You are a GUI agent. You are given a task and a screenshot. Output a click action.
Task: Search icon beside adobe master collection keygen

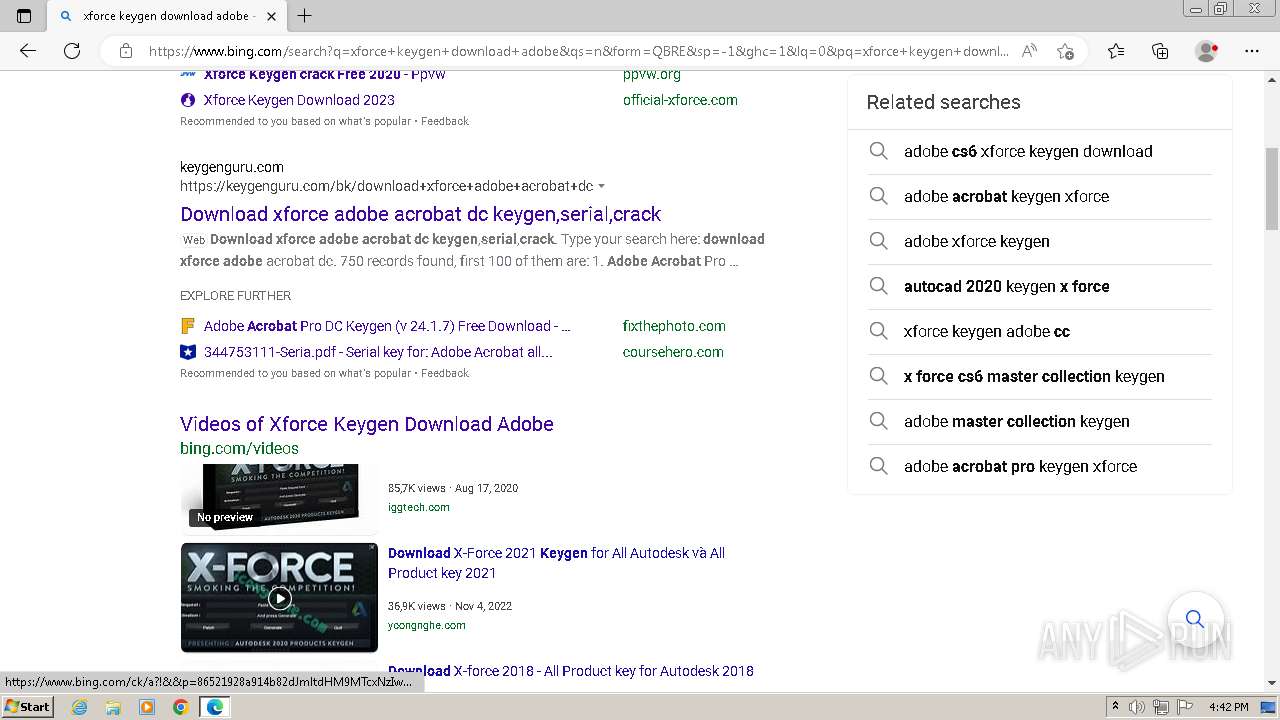(878, 421)
